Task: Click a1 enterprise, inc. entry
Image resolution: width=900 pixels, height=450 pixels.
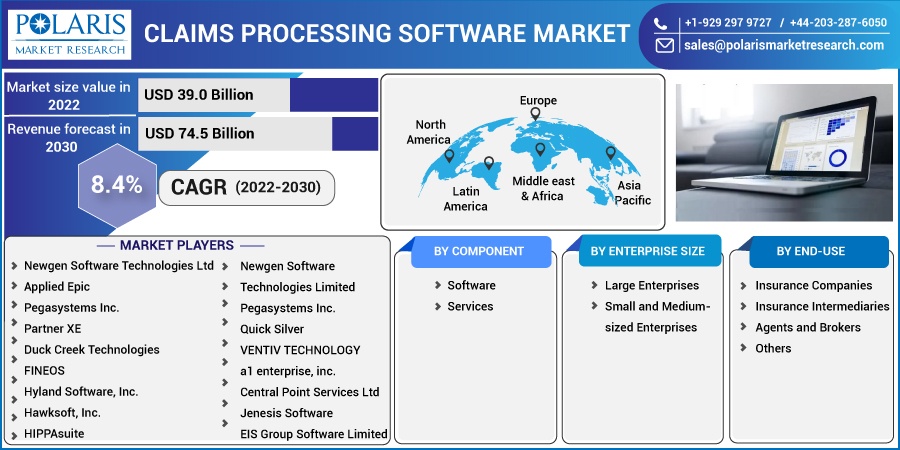Action: pyautogui.click(x=288, y=371)
